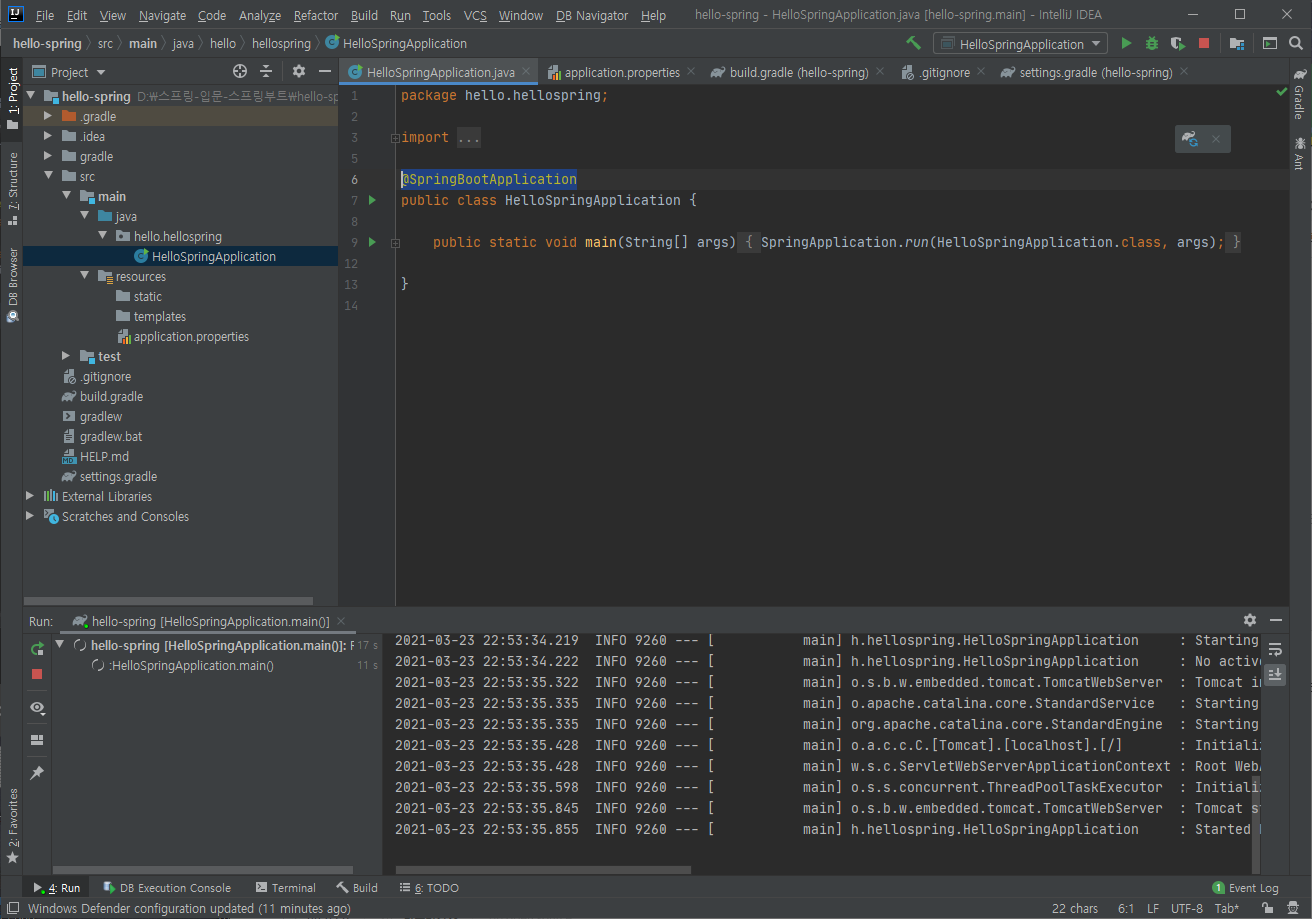The width and height of the screenshot is (1312, 919).
Task: Collapse all nodes in the Project panel
Action: tap(266, 71)
